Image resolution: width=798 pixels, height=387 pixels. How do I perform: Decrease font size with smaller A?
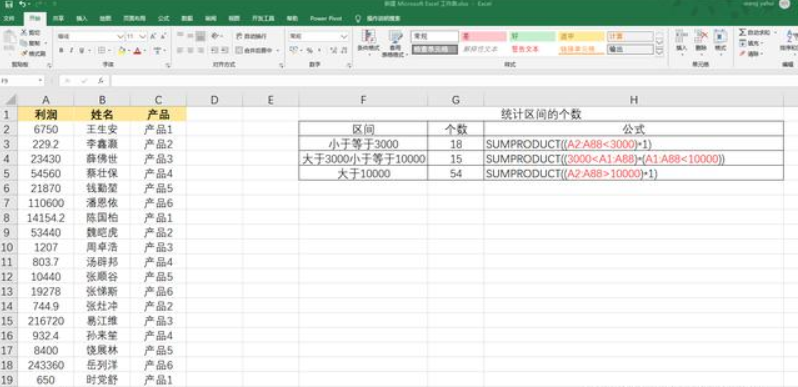tap(163, 37)
